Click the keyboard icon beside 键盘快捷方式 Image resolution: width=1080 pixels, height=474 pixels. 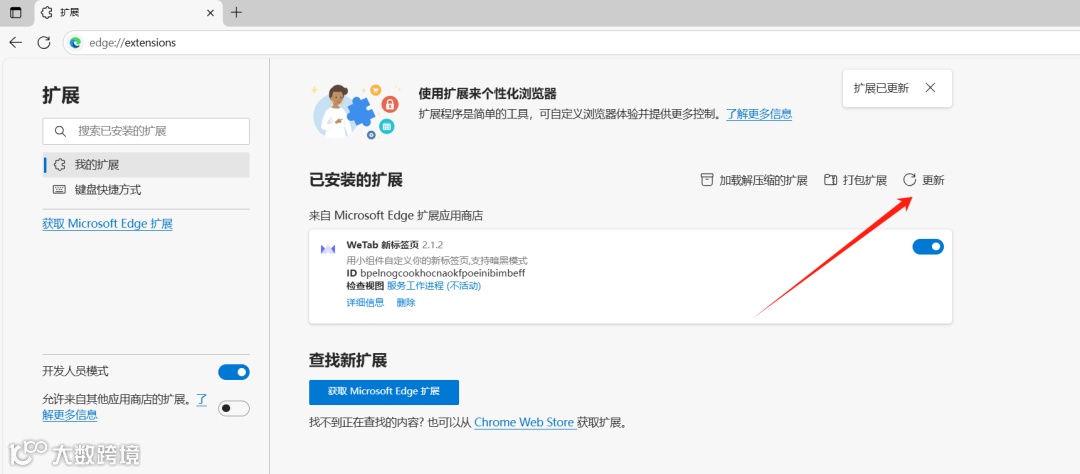59,190
